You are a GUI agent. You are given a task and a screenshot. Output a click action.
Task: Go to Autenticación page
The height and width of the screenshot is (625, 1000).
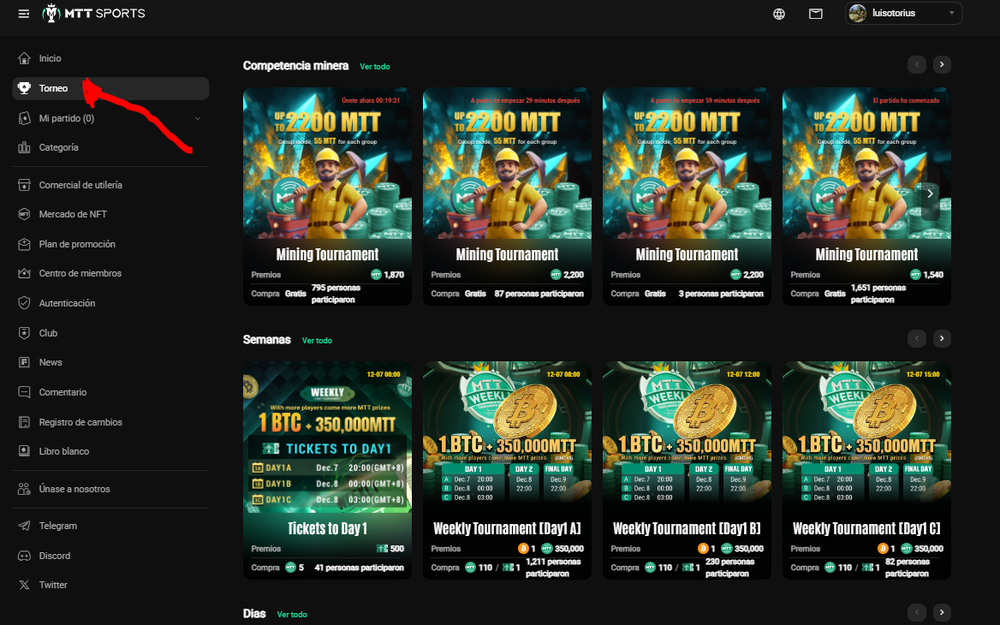click(67, 303)
